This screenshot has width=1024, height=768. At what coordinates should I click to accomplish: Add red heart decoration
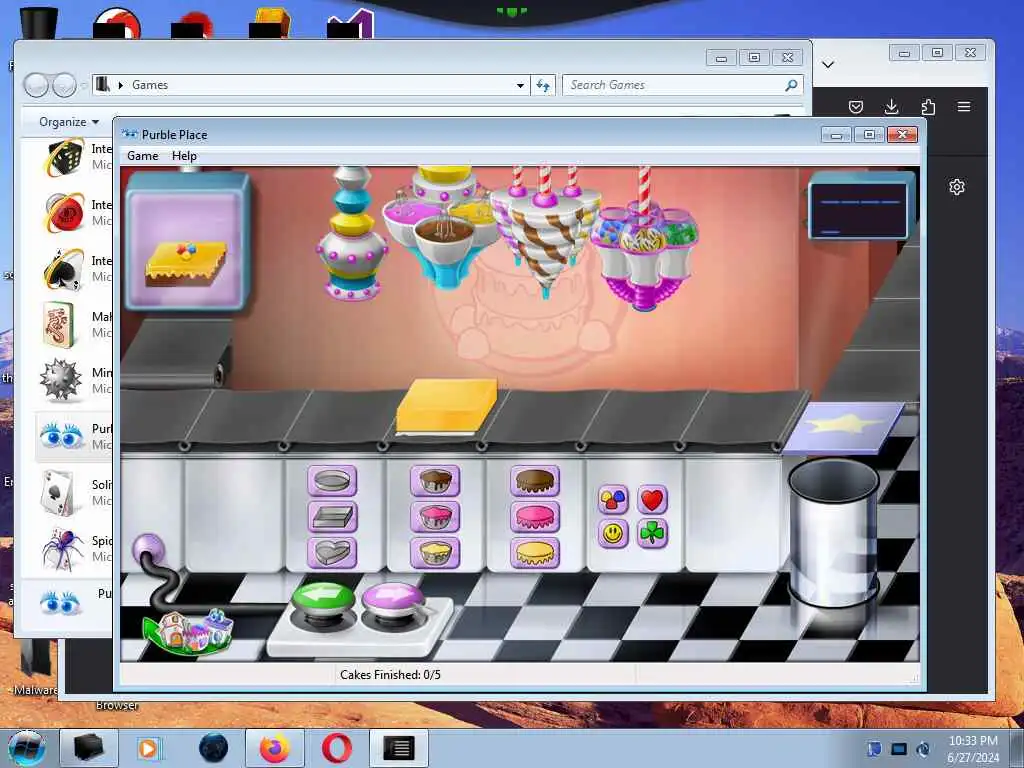(652, 500)
